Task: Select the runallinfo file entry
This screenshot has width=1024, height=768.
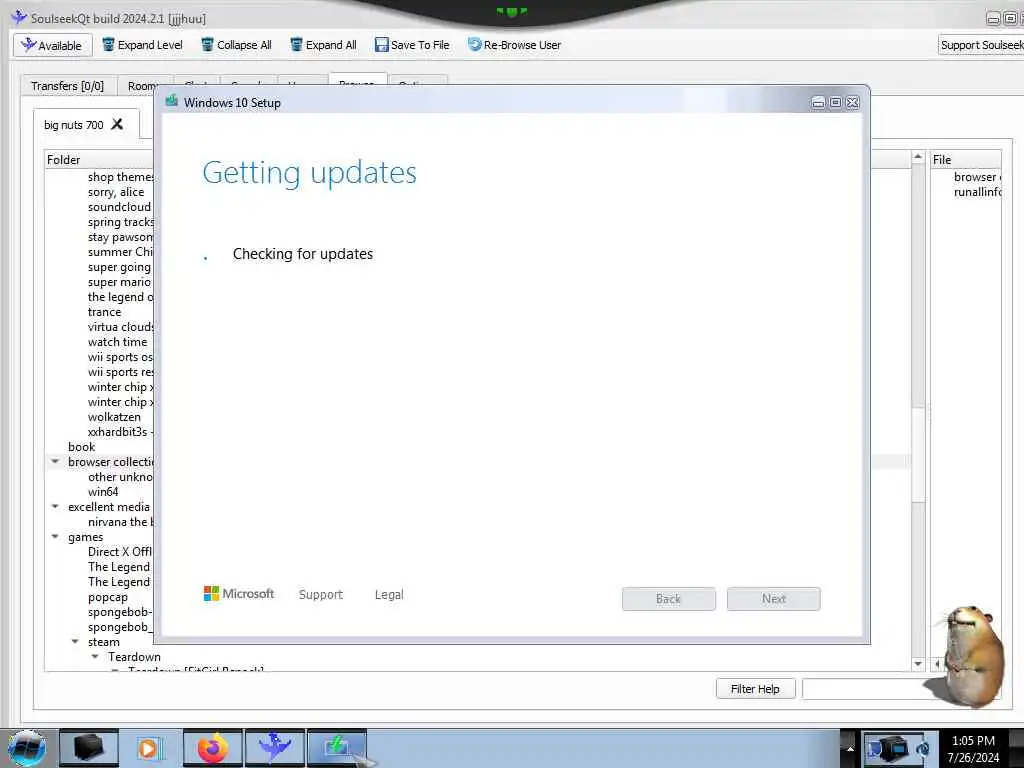Action: (977, 192)
